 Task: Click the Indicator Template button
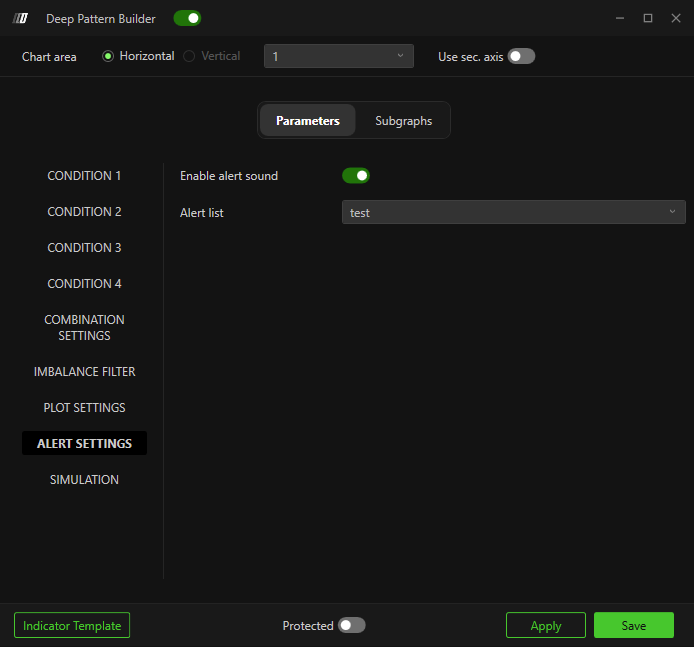point(72,626)
